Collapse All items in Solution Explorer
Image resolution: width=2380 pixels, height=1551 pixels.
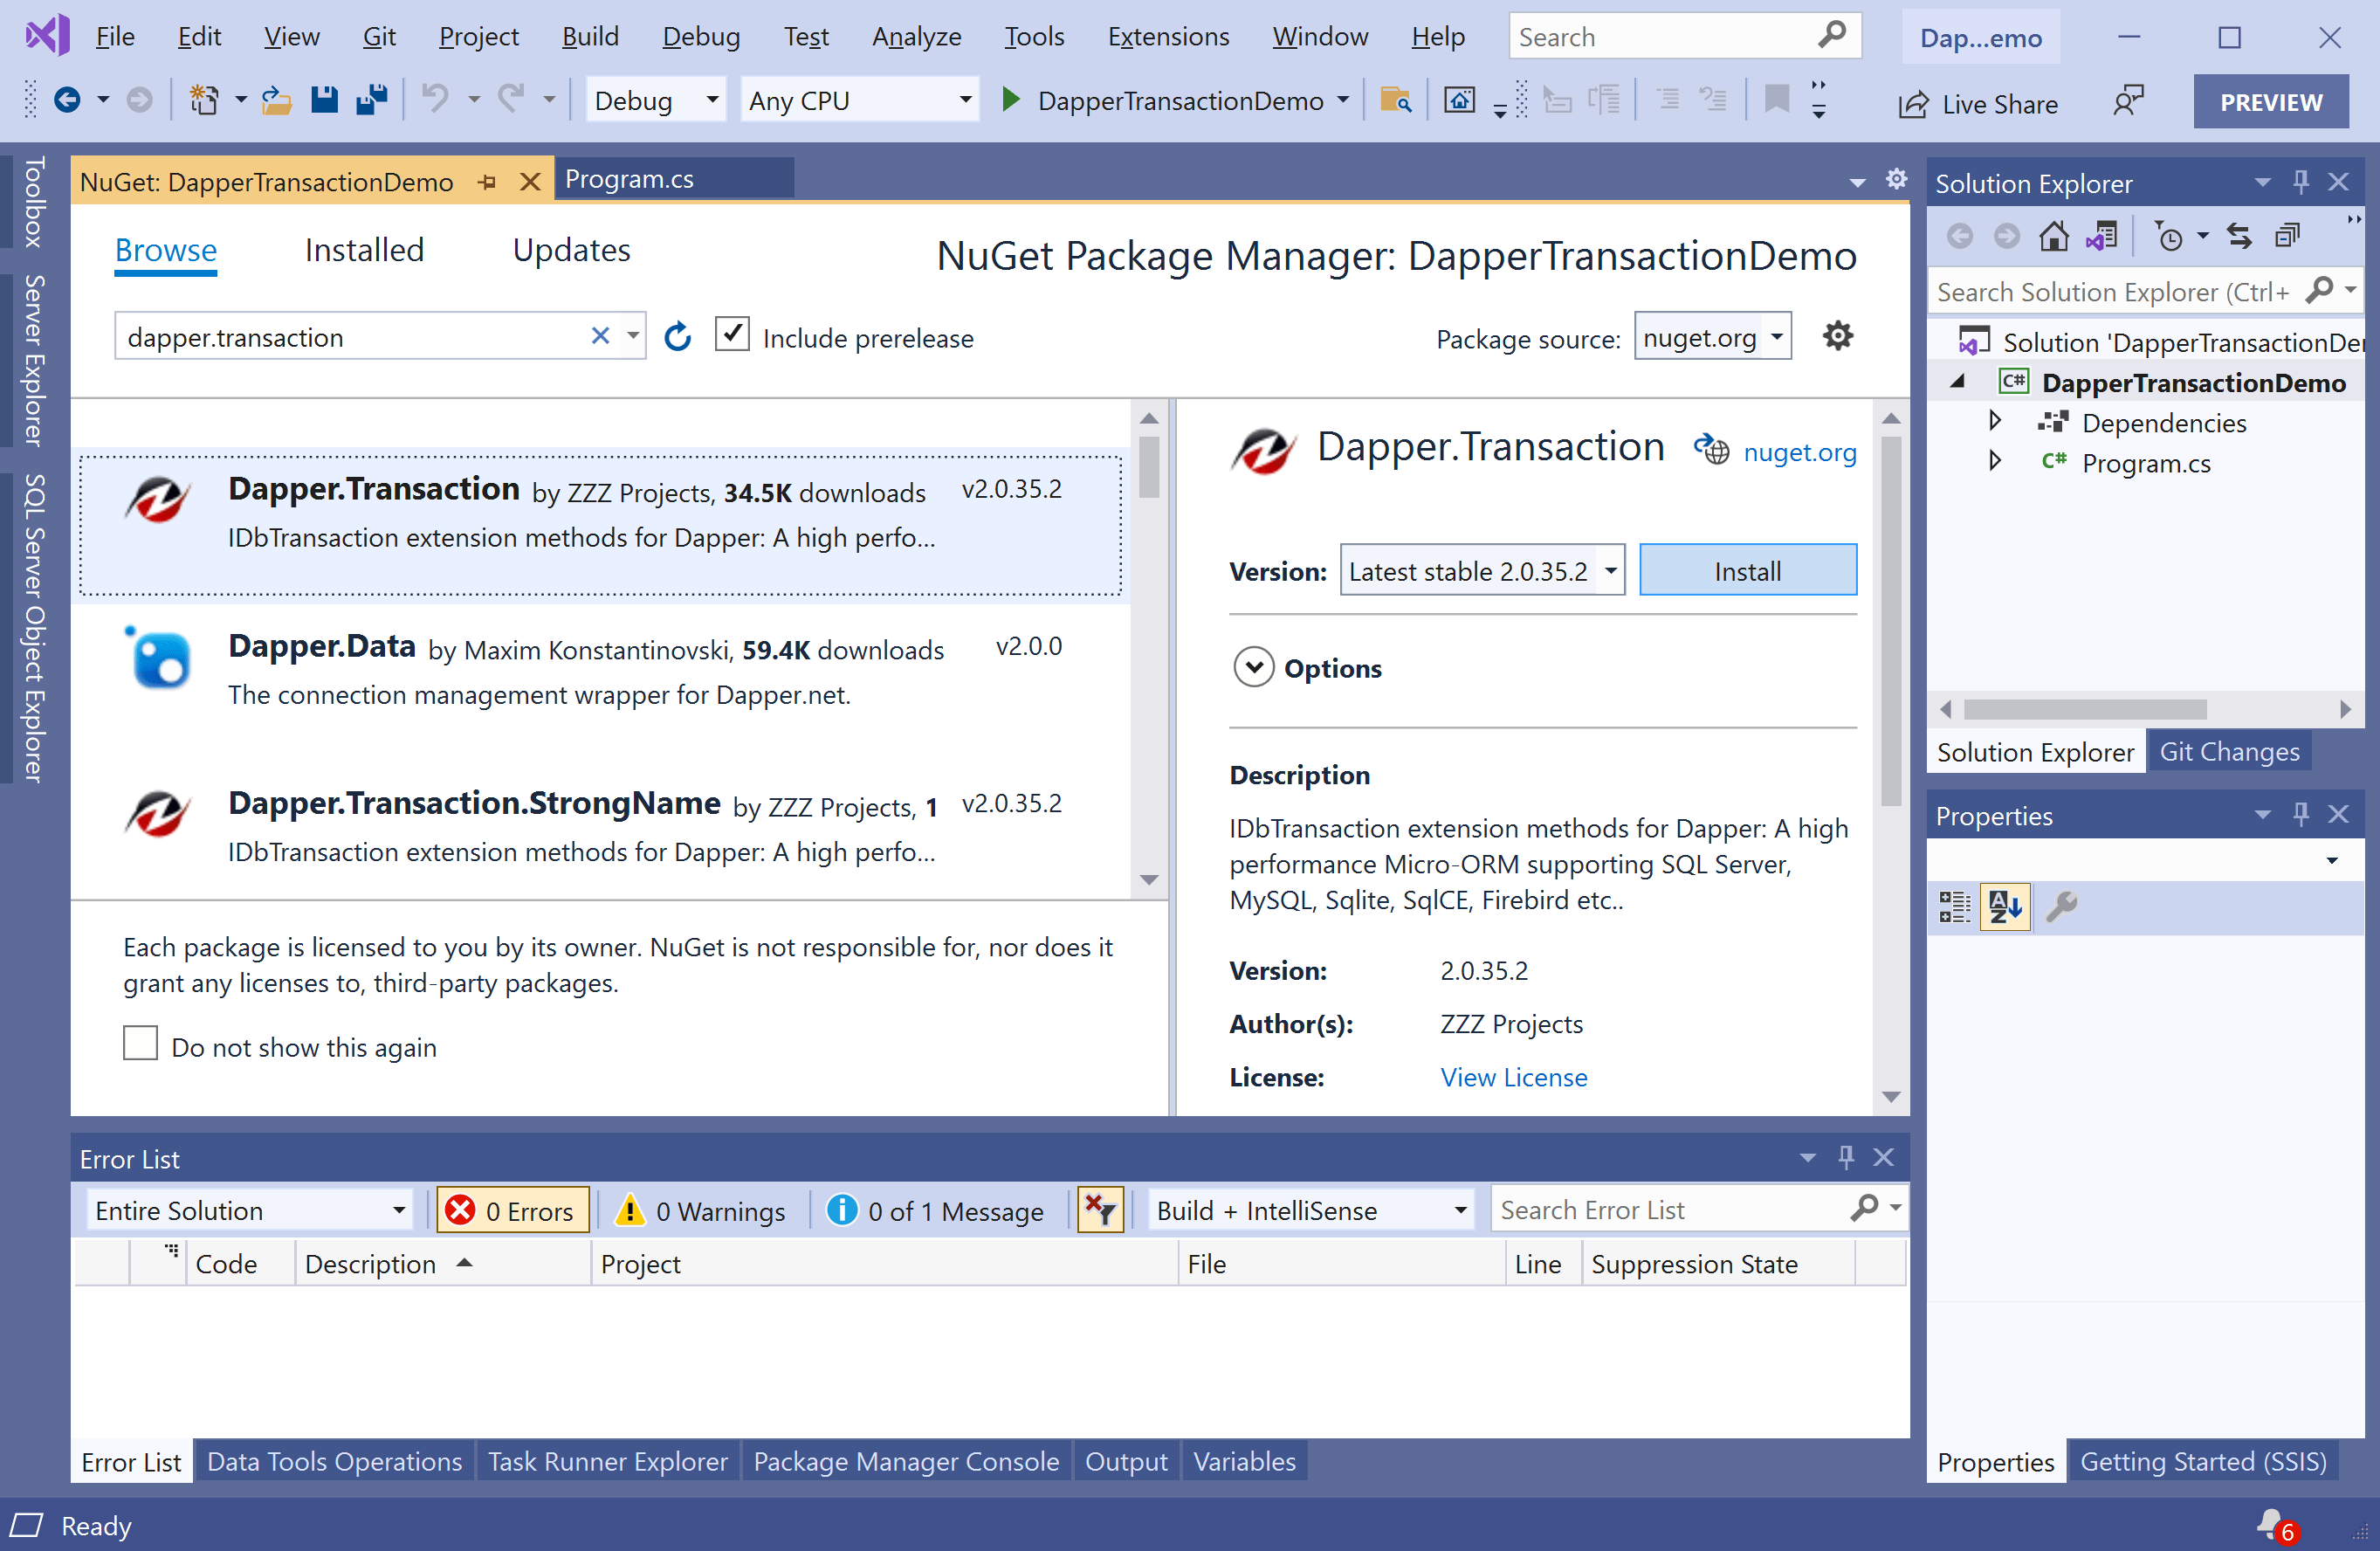point(2288,235)
